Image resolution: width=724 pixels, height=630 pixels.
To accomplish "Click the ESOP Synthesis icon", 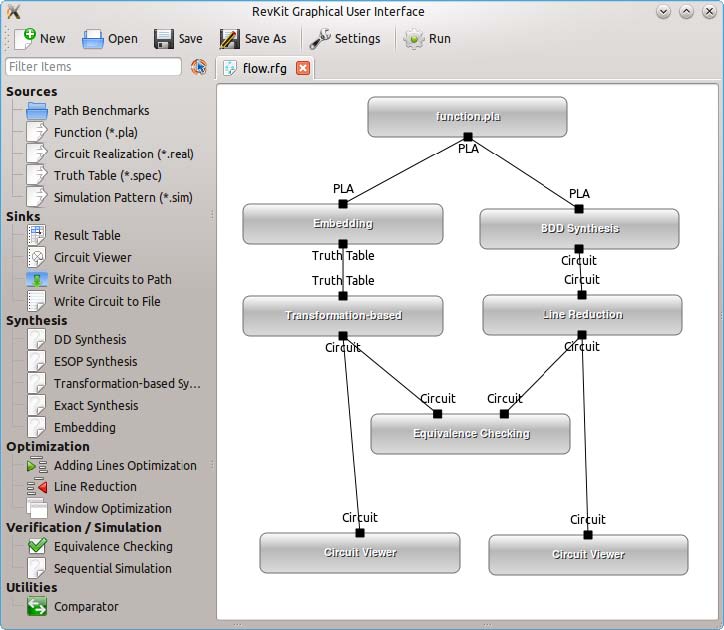I will click(36, 362).
